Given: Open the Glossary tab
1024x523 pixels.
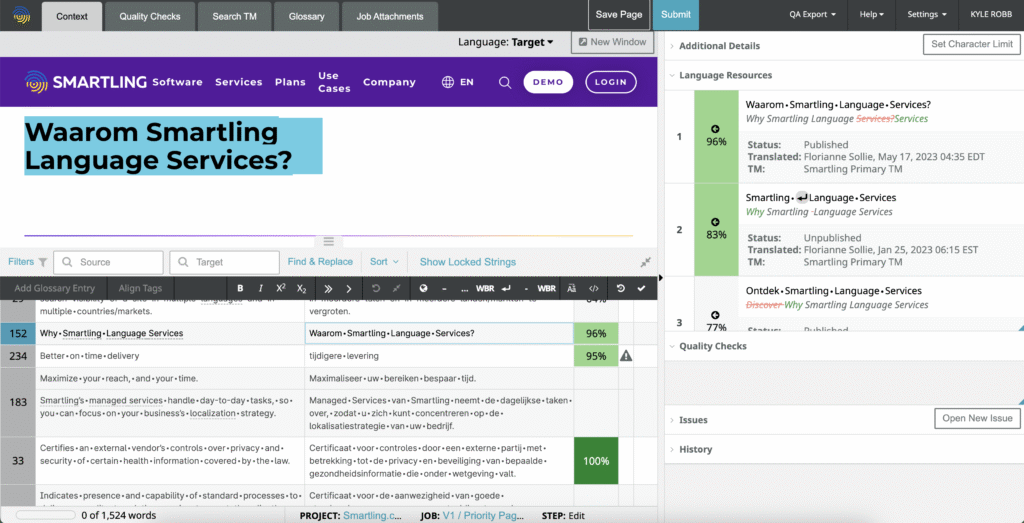Looking at the screenshot, I should click(306, 16).
